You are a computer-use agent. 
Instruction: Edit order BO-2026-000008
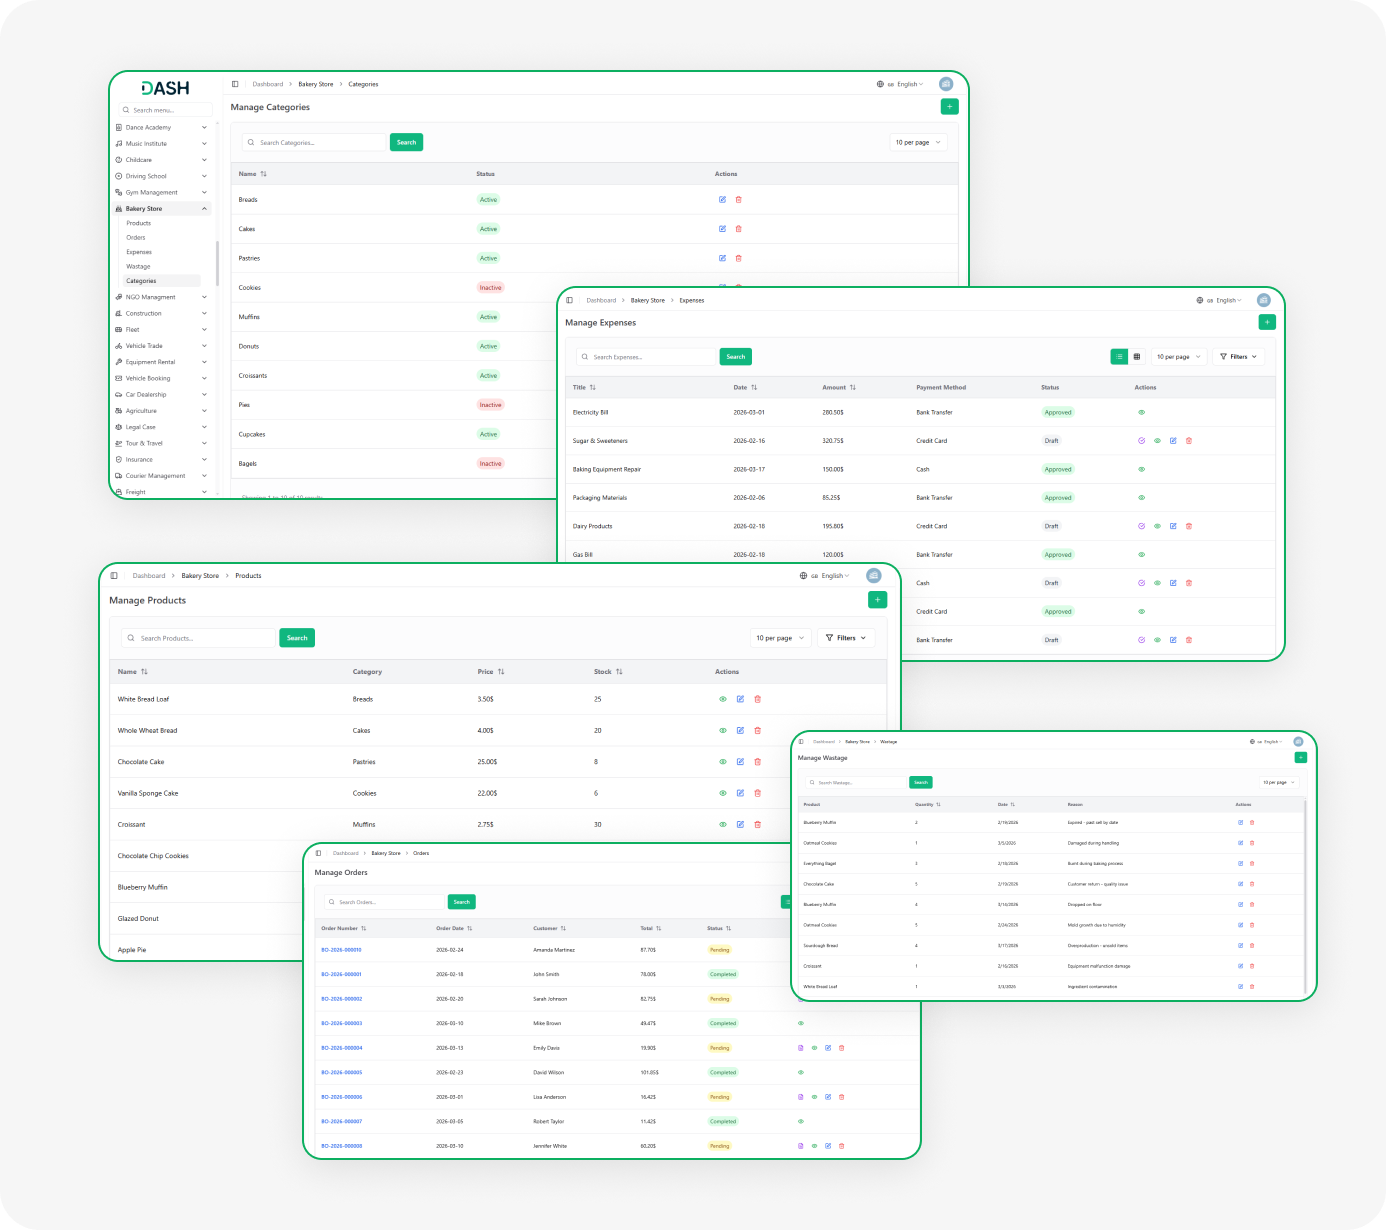828,1146
